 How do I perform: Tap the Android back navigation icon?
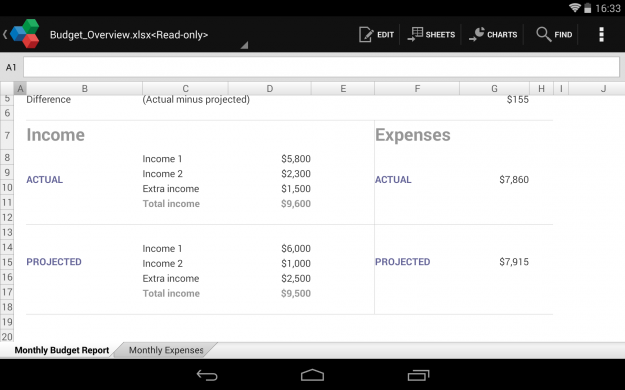tap(207, 375)
